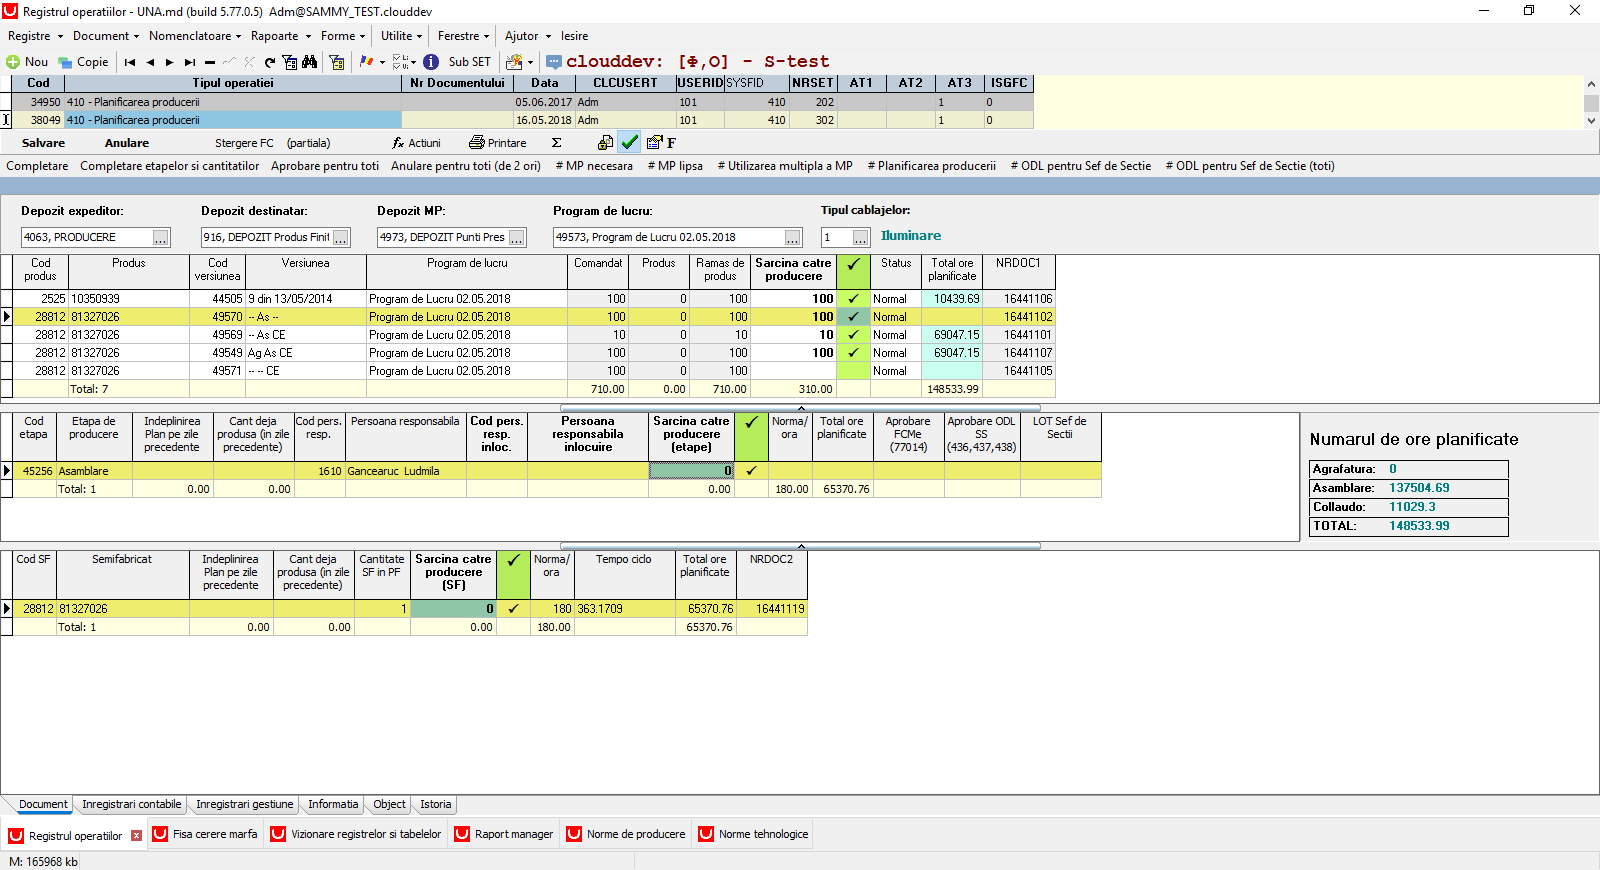Switch to the Inregistrari contabile tab
The width and height of the screenshot is (1600, 870).
[x=132, y=804]
